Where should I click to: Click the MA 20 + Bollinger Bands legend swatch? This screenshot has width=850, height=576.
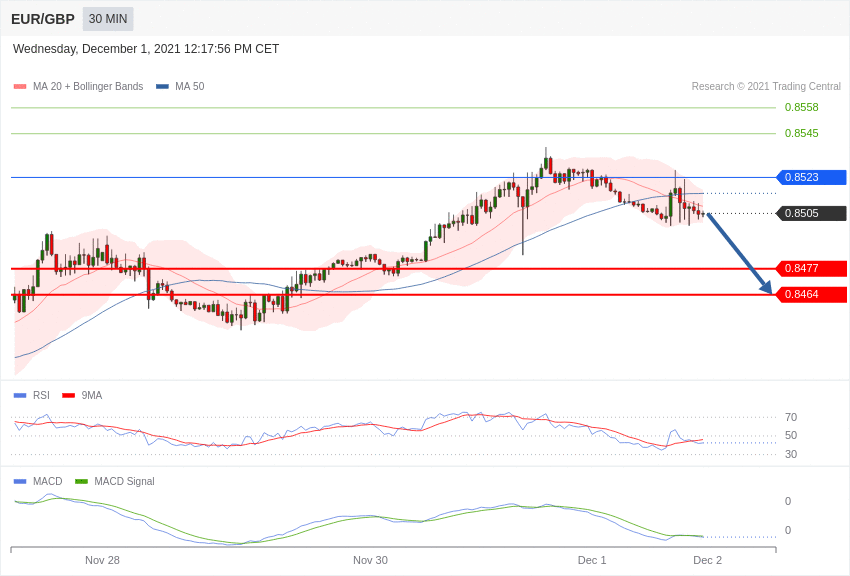click(x=20, y=86)
